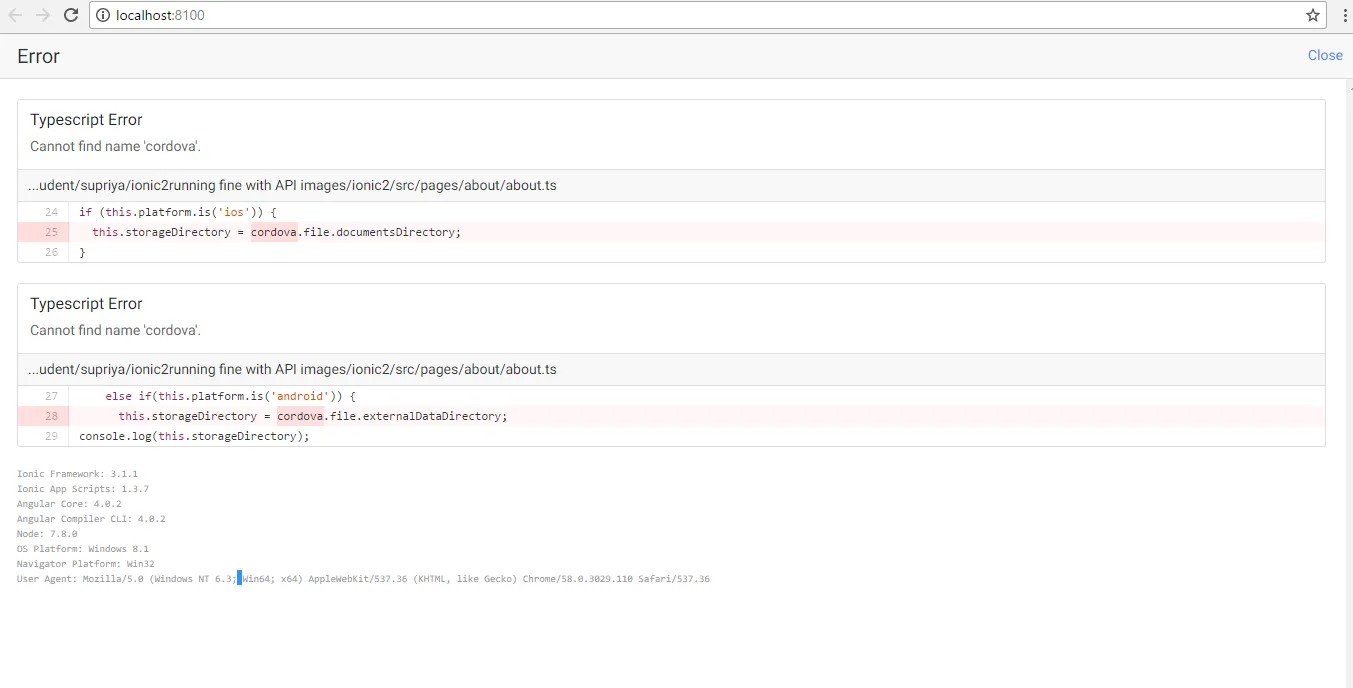Select the second 'Typescript Error' heading
1353x688 pixels.
pyautogui.click(x=86, y=304)
